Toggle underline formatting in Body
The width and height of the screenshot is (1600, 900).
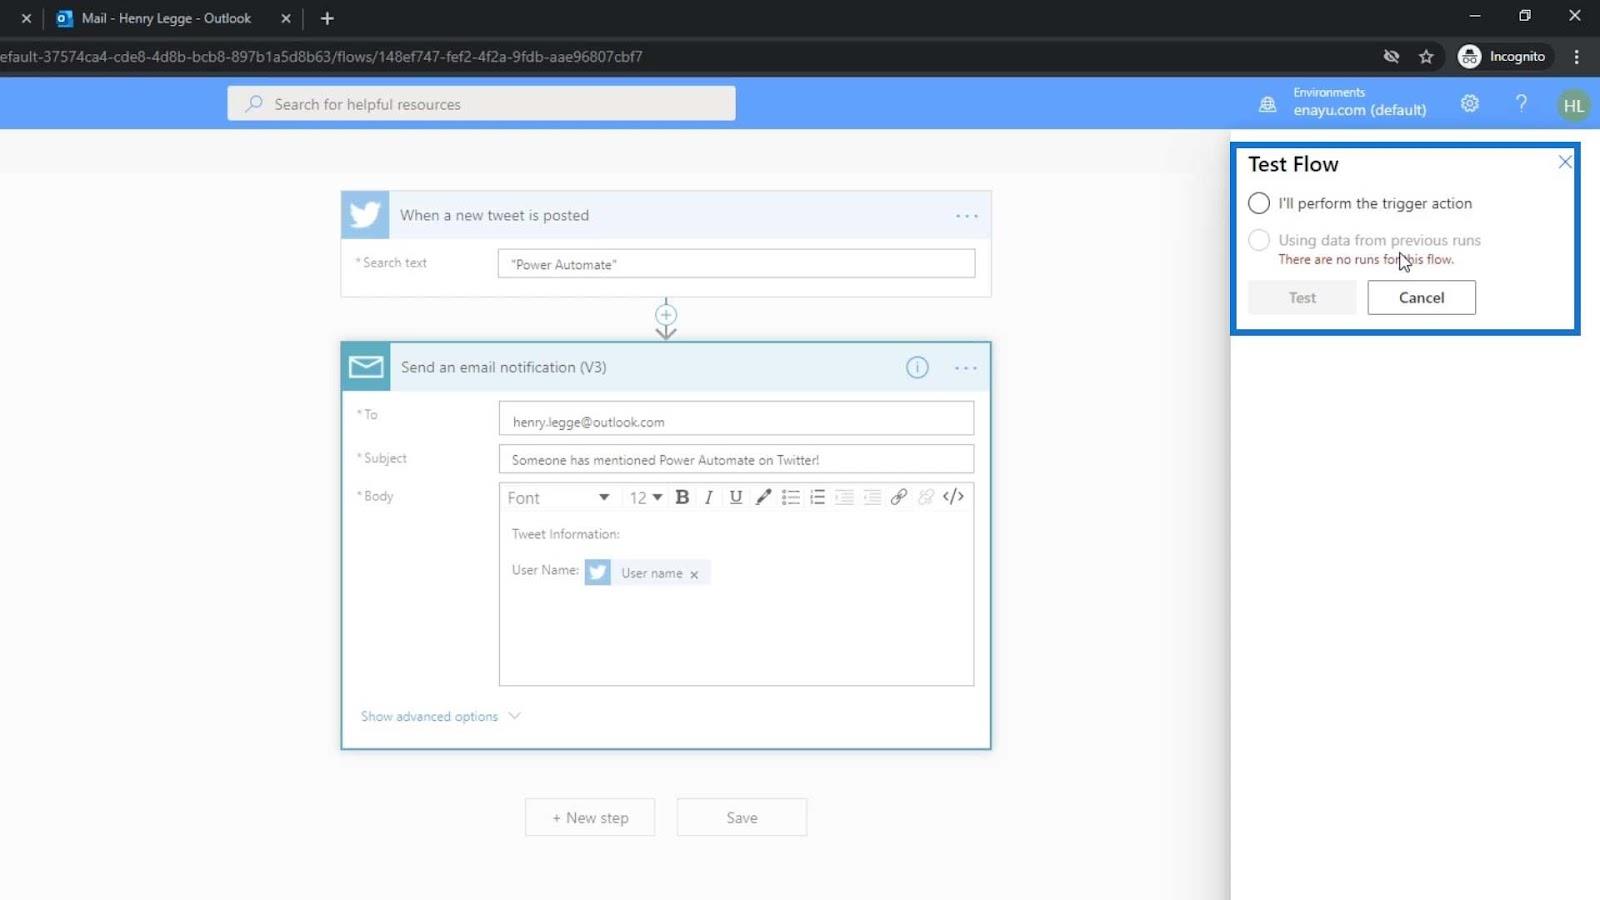tap(736, 497)
